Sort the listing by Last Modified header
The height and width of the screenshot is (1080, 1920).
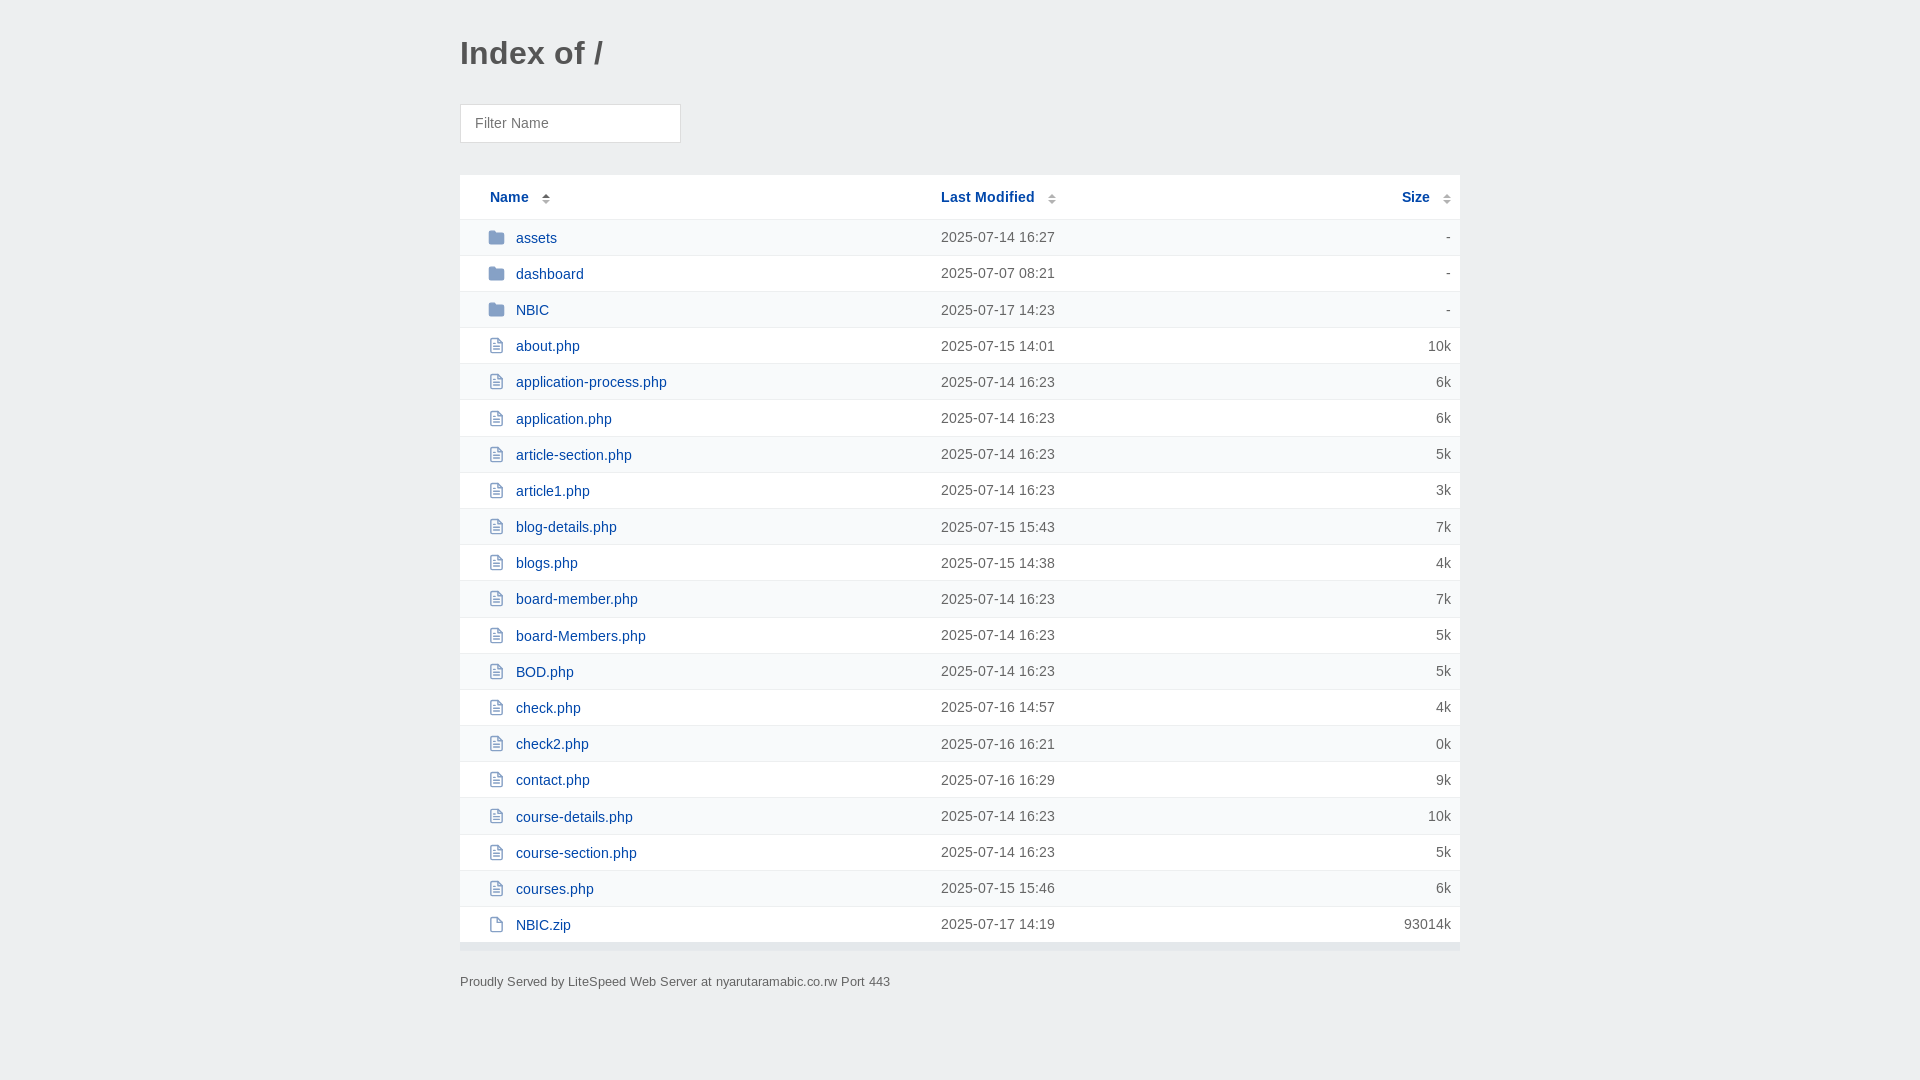pos(987,197)
